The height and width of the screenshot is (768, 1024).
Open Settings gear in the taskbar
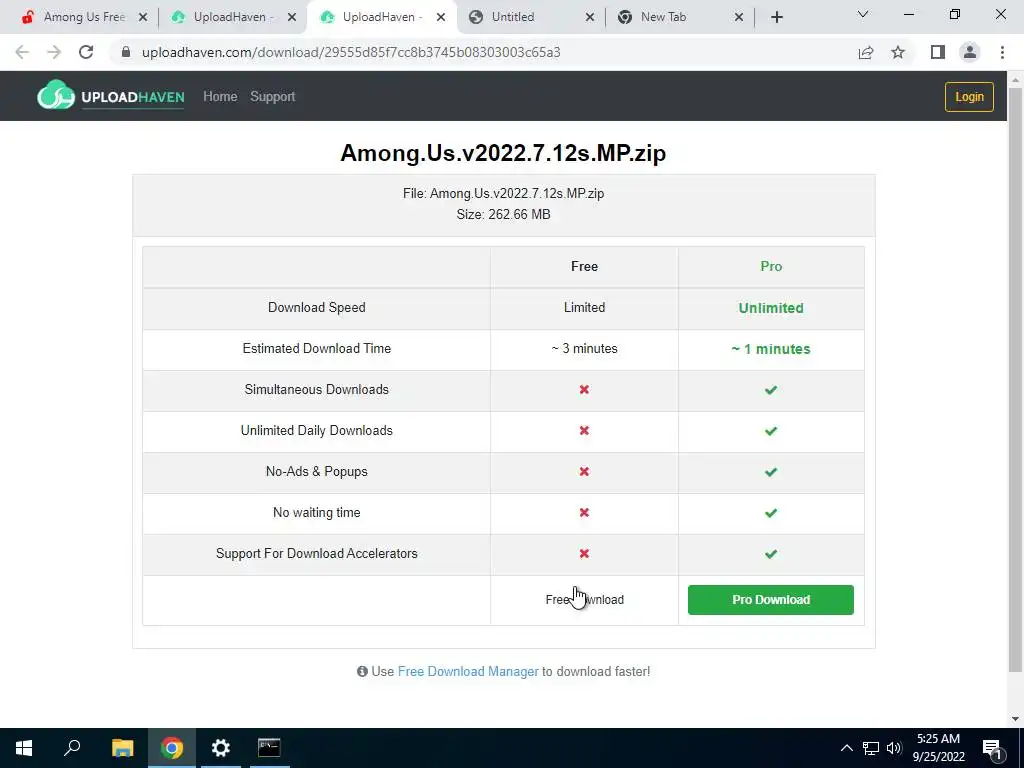tap(221, 748)
